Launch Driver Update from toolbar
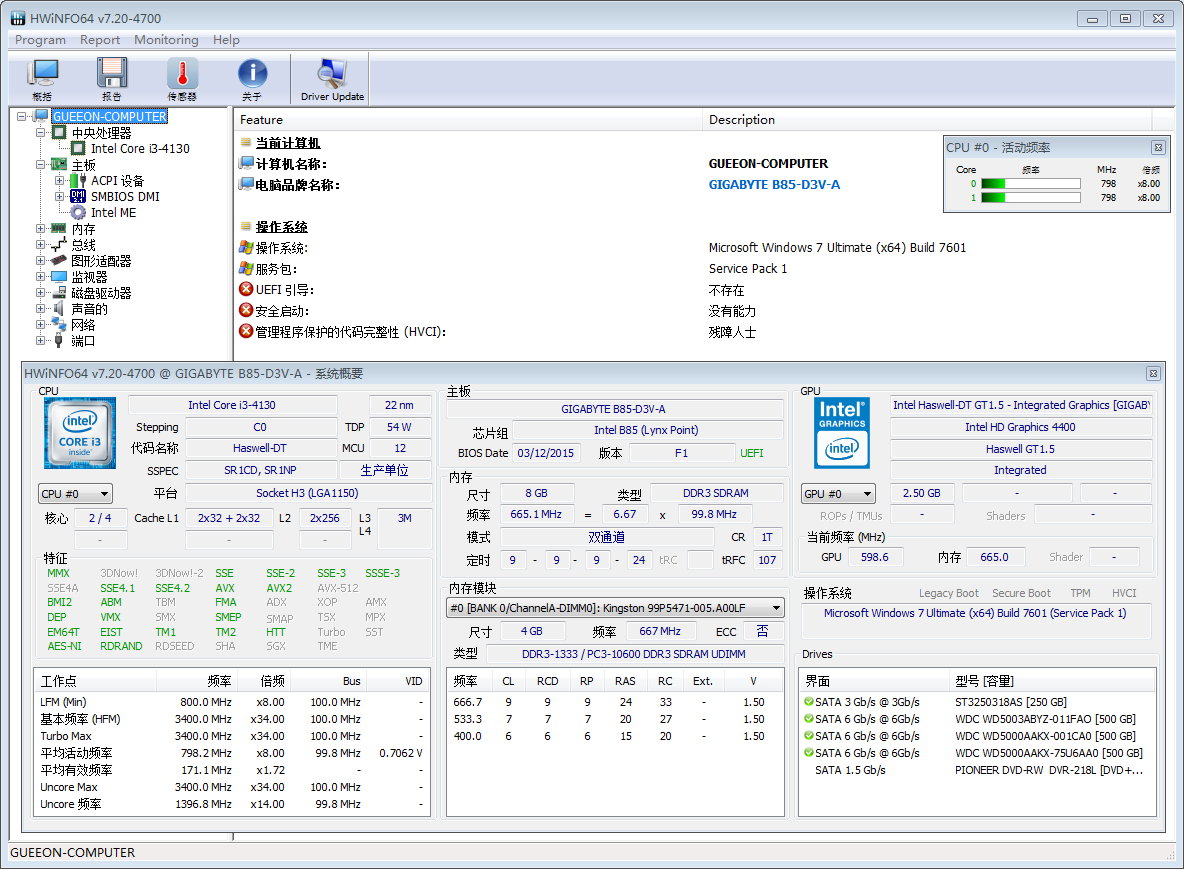 (x=332, y=79)
